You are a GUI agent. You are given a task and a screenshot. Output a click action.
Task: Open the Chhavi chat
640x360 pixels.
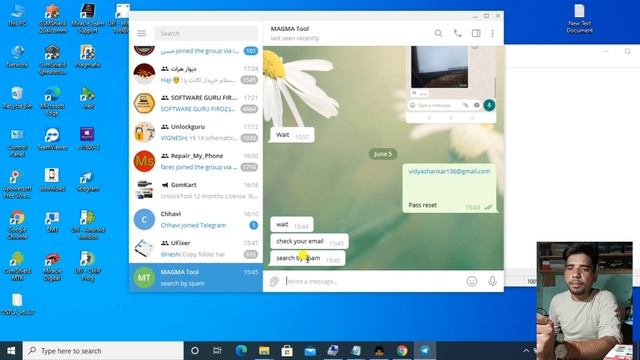tap(196, 219)
